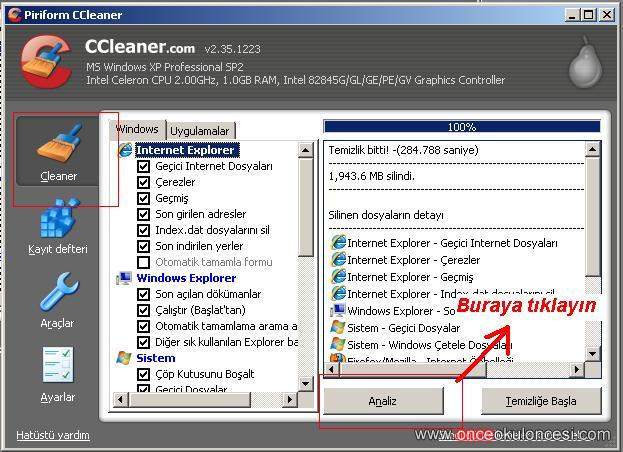Click up arrow of options list scrollbar
The image size is (623, 452).
[x=306, y=150]
